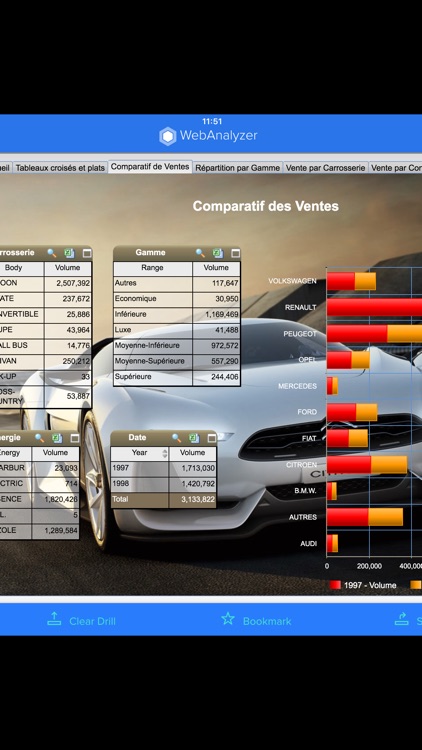This screenshot has height=750, width=422.
Task: Click the Clear Drill button
Action: pyautogui.click(x=81, y=621)
